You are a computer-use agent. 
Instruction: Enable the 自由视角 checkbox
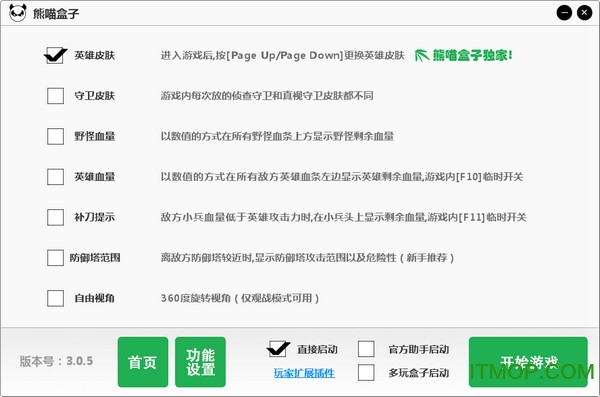[x=55, y=298]
